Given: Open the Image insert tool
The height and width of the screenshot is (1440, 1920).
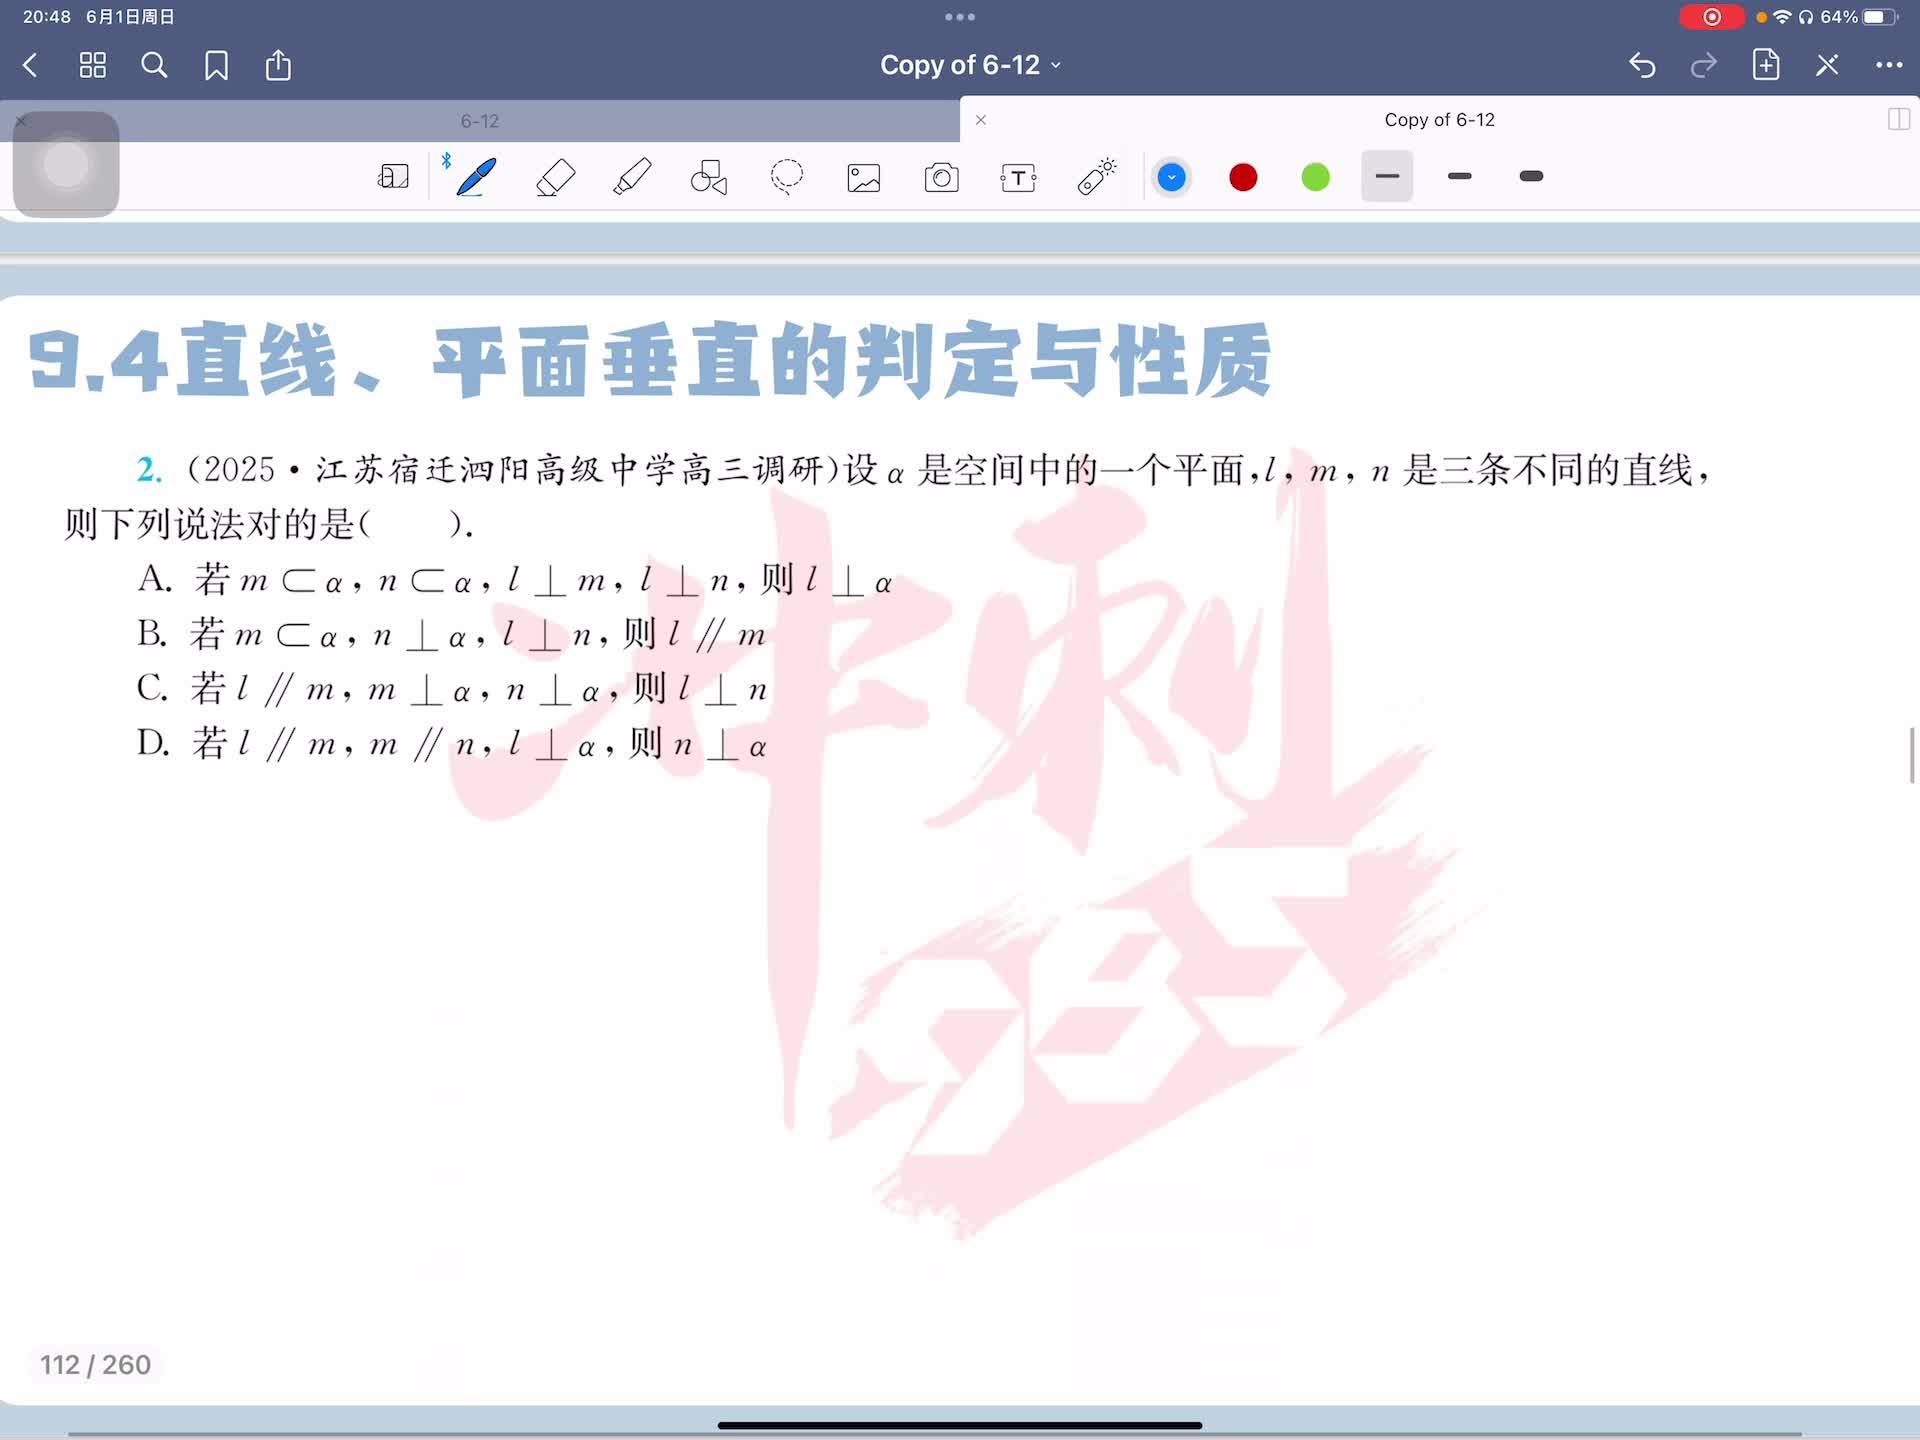Looking at the screenshot, I should (864, 177).
